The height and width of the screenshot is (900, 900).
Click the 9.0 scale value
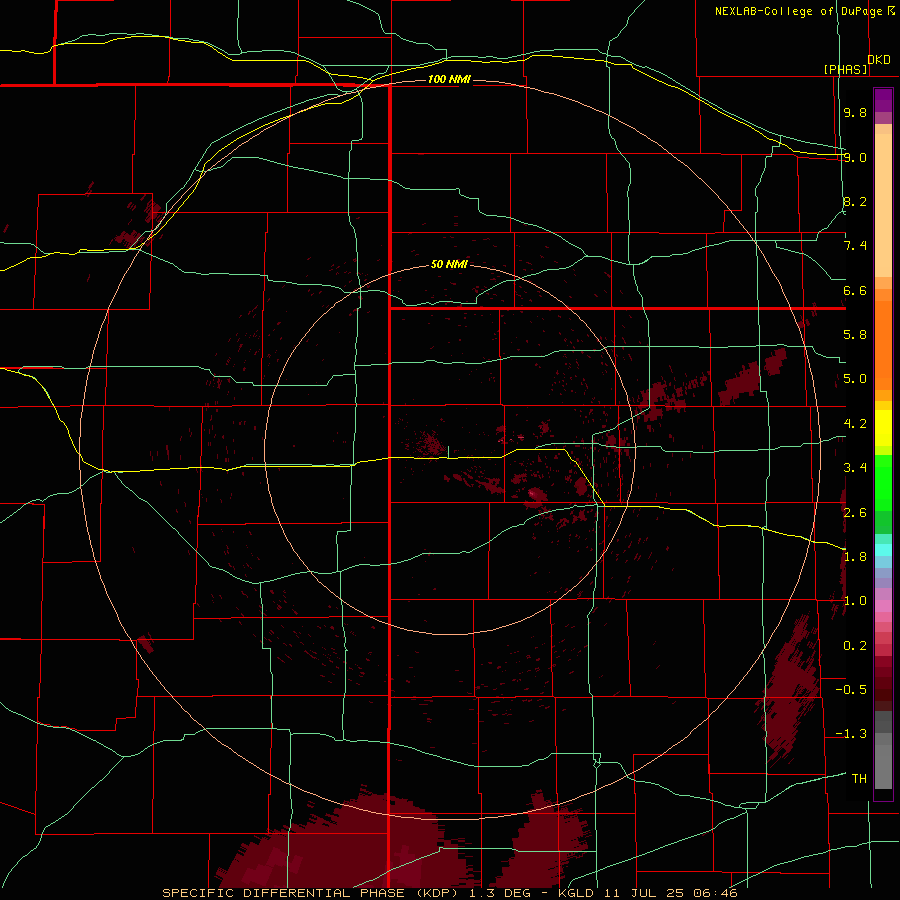click(855, 157)
